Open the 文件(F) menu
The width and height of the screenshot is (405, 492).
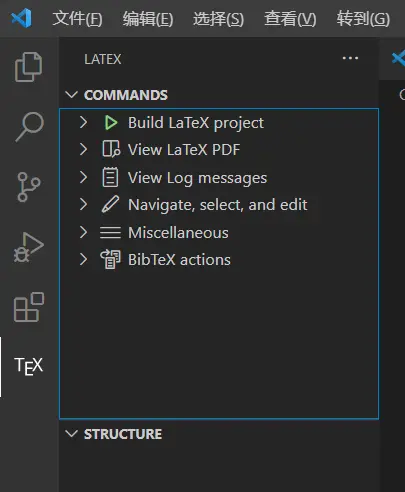[x=77, y=18]
